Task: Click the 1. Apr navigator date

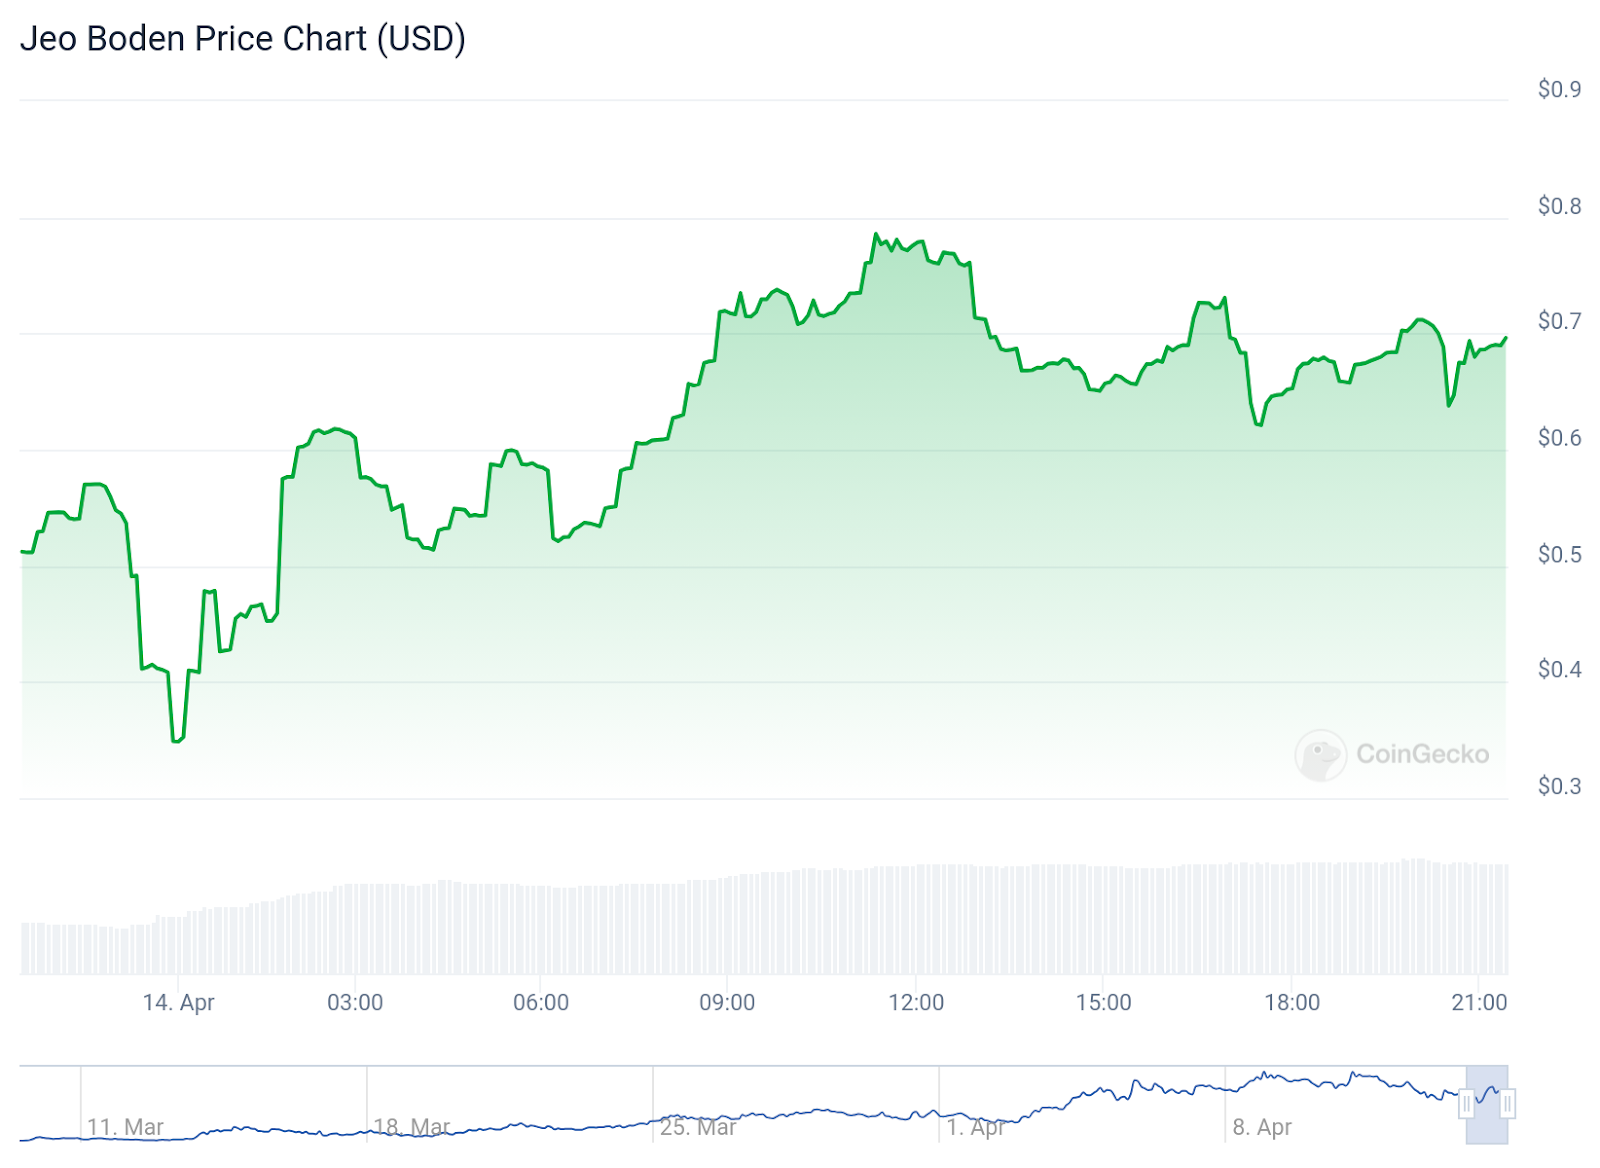Action: coord(976,1127)
